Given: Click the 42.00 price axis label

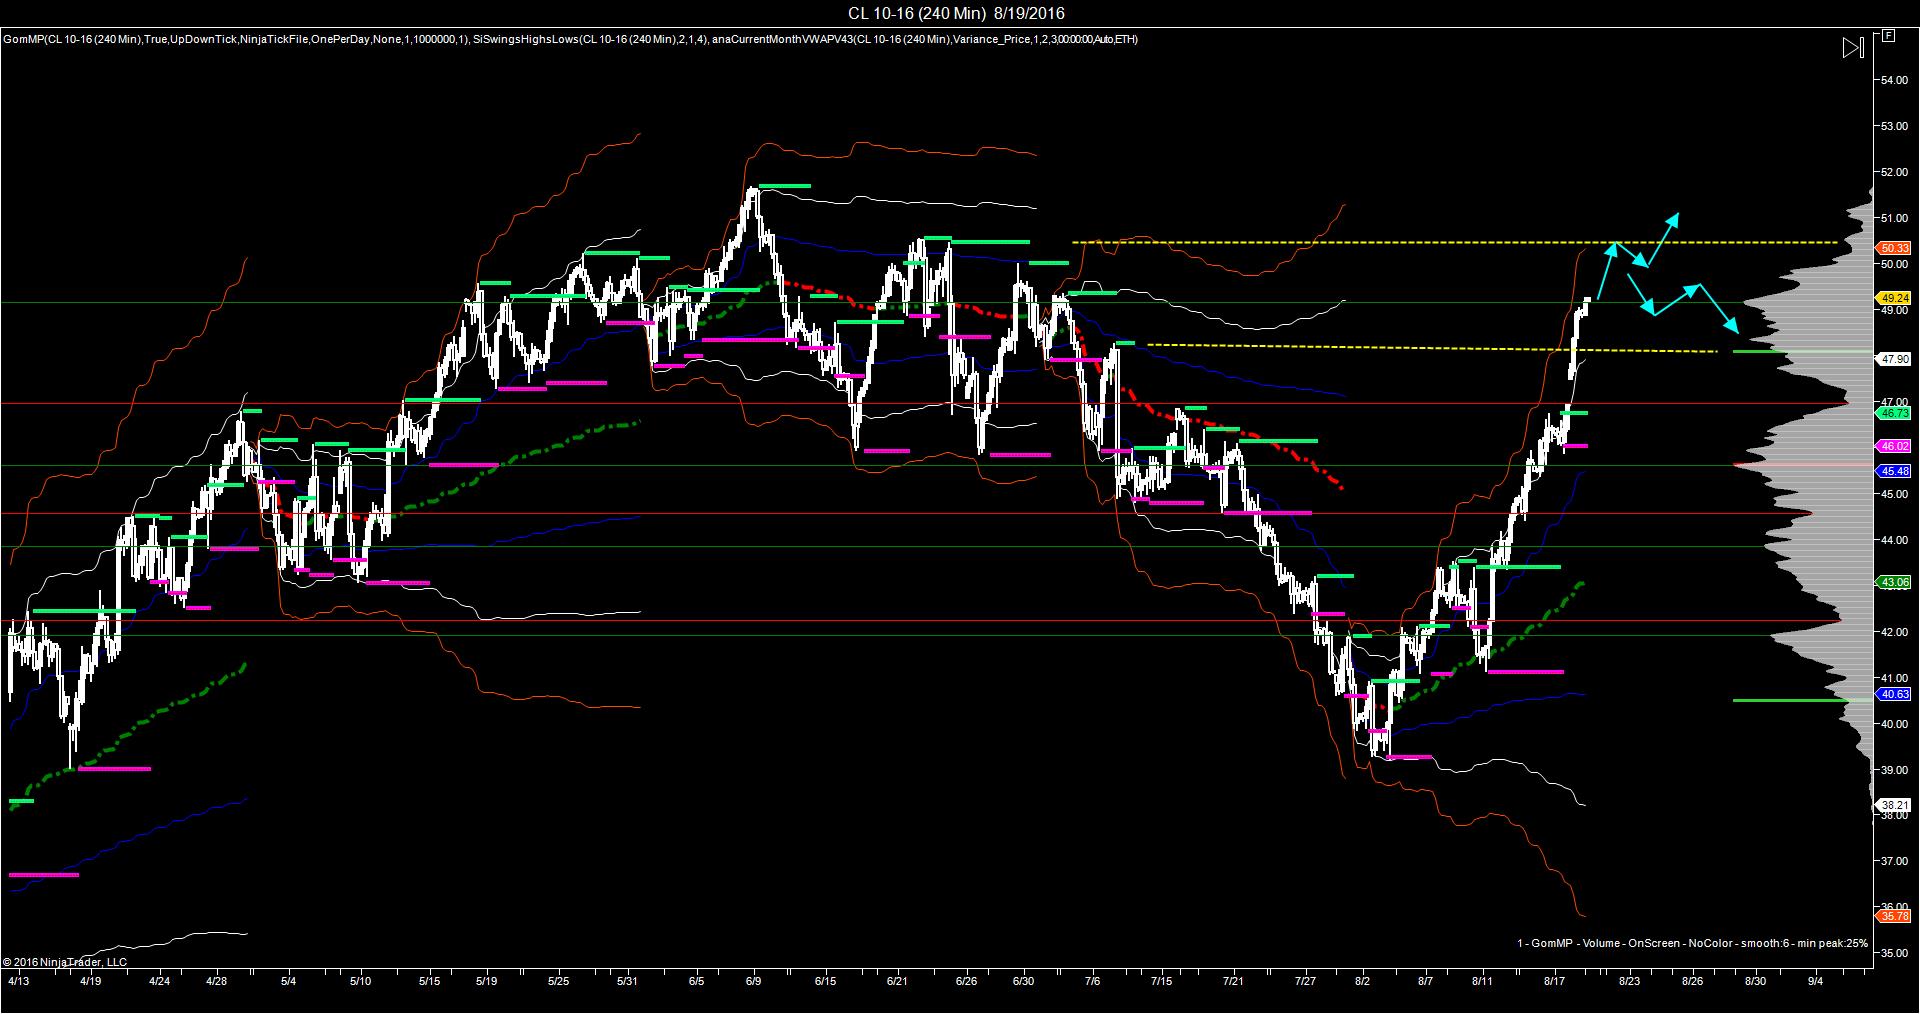Looking at the screenshot, I should tap(1895, 632).
